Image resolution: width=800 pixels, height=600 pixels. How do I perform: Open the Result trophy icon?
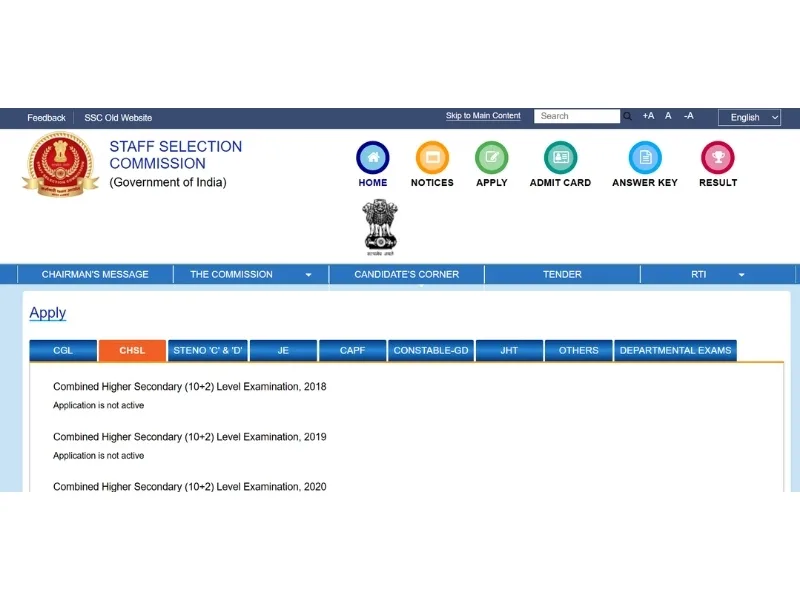(x=718, y=158)
